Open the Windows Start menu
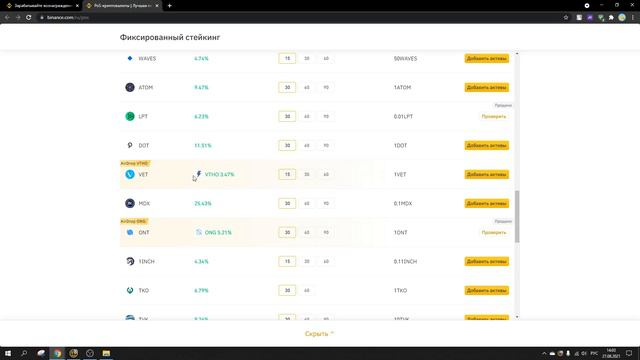This screenshot has width=640, height=360. click(8, 353)
